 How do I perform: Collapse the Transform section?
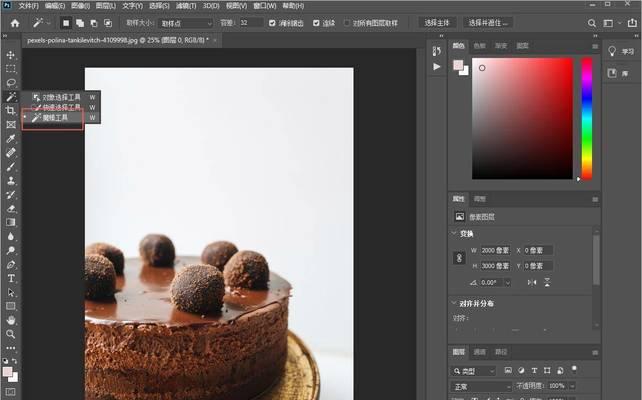[454, 233]
